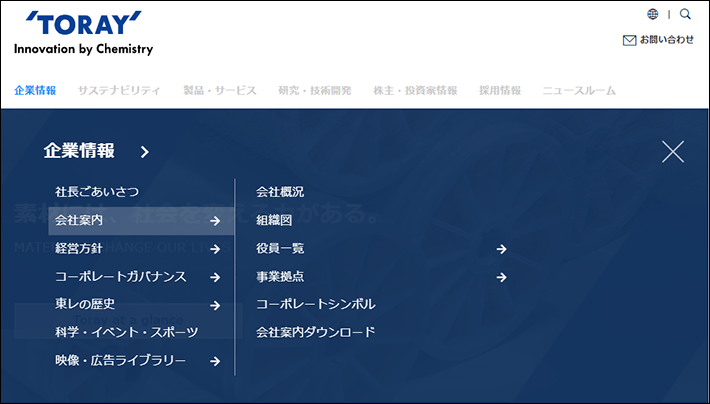The width and height of the screenshot is (710, 404).
Task: Open 科学・イベント・スポーツ menu item
Action: (x=127, y=332)
